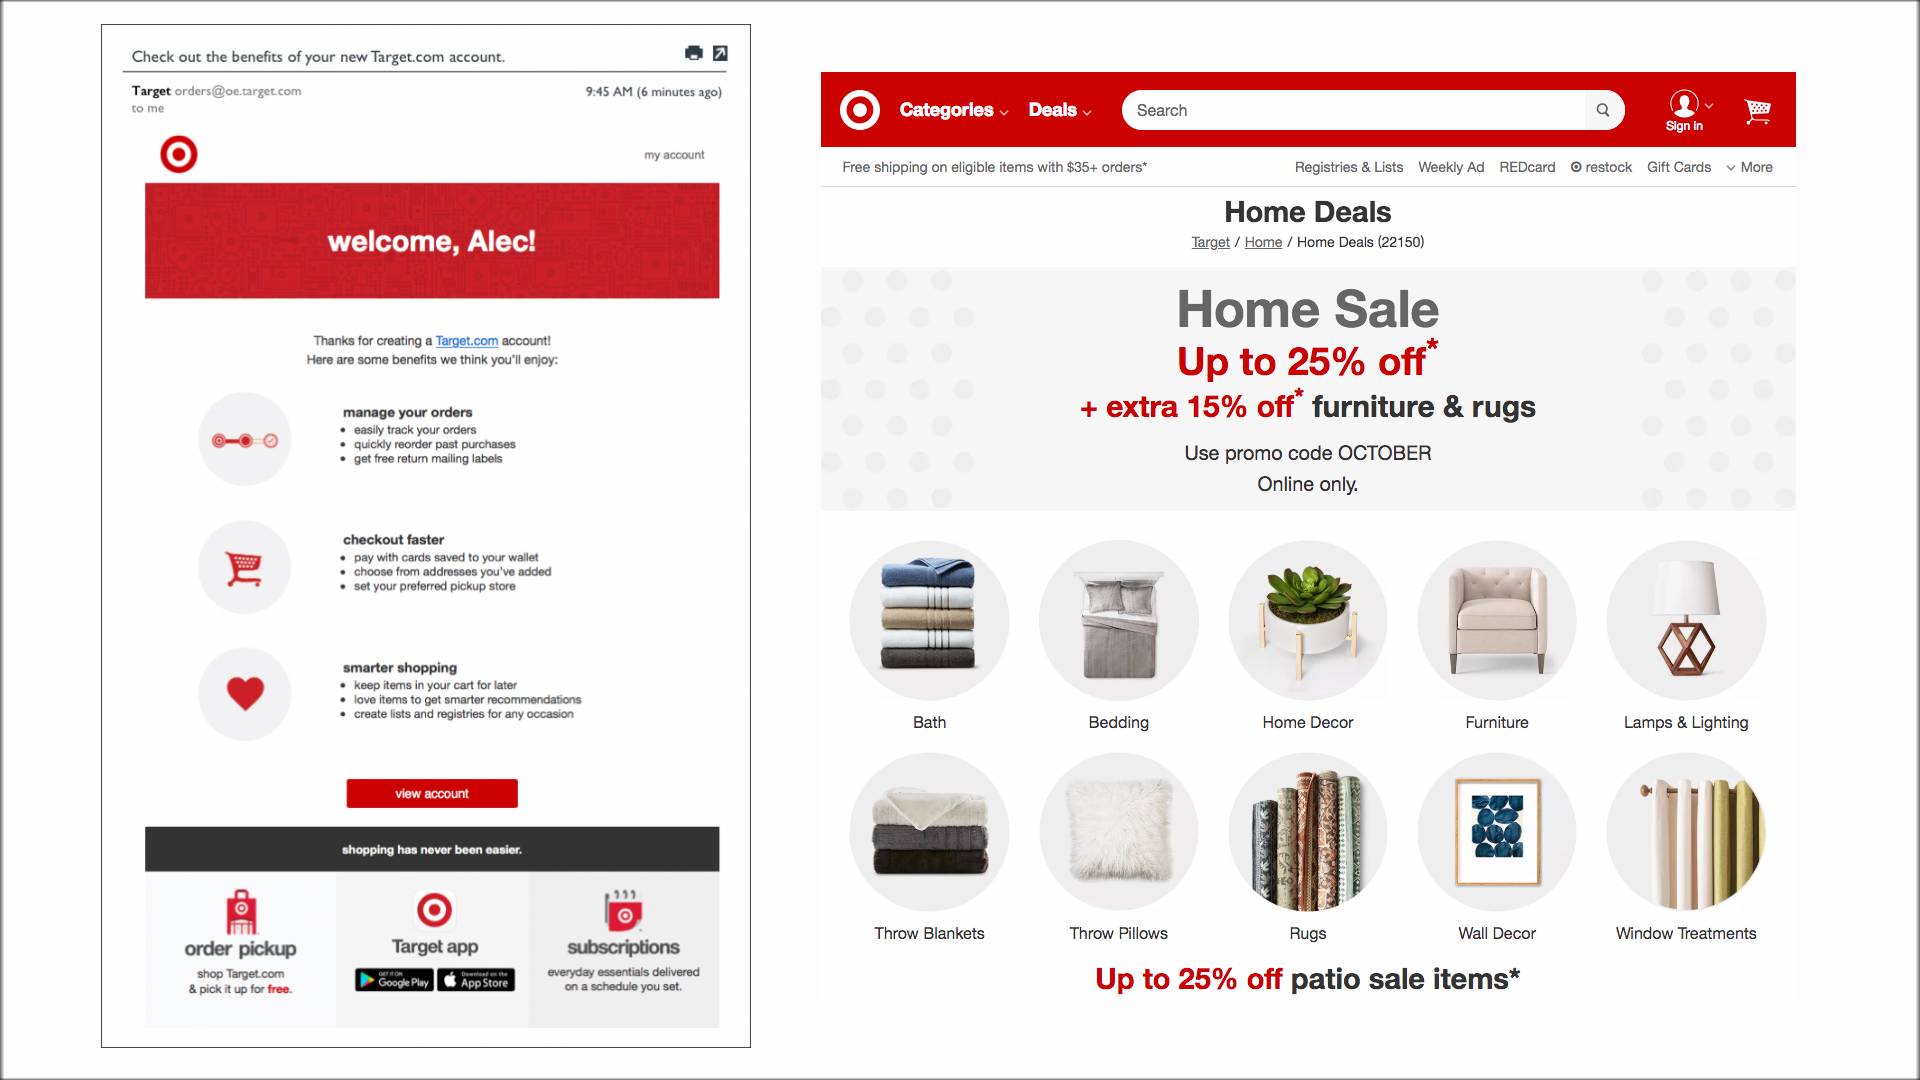The image size is (1920, 1080).
Task: Click the REDcard menu item
Action: pos(1526,166)
